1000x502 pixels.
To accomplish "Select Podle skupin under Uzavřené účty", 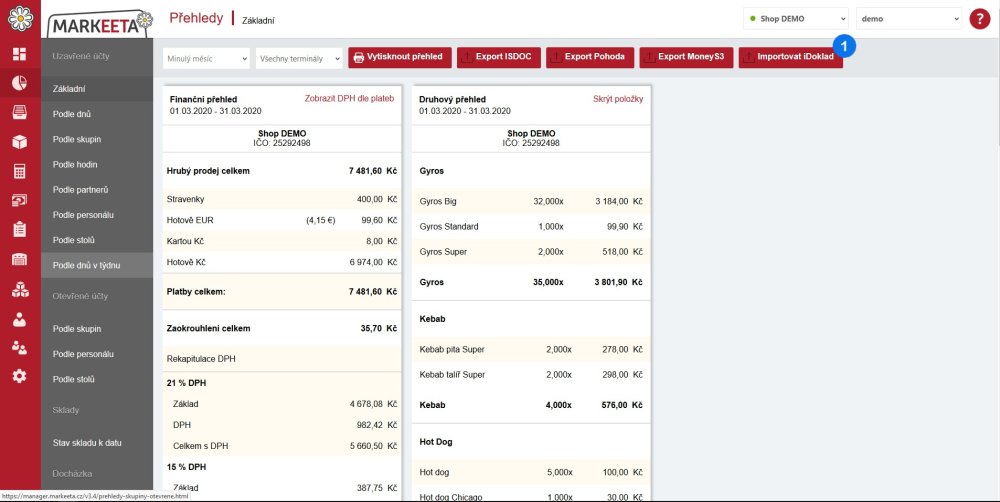I will click(97, 139).
